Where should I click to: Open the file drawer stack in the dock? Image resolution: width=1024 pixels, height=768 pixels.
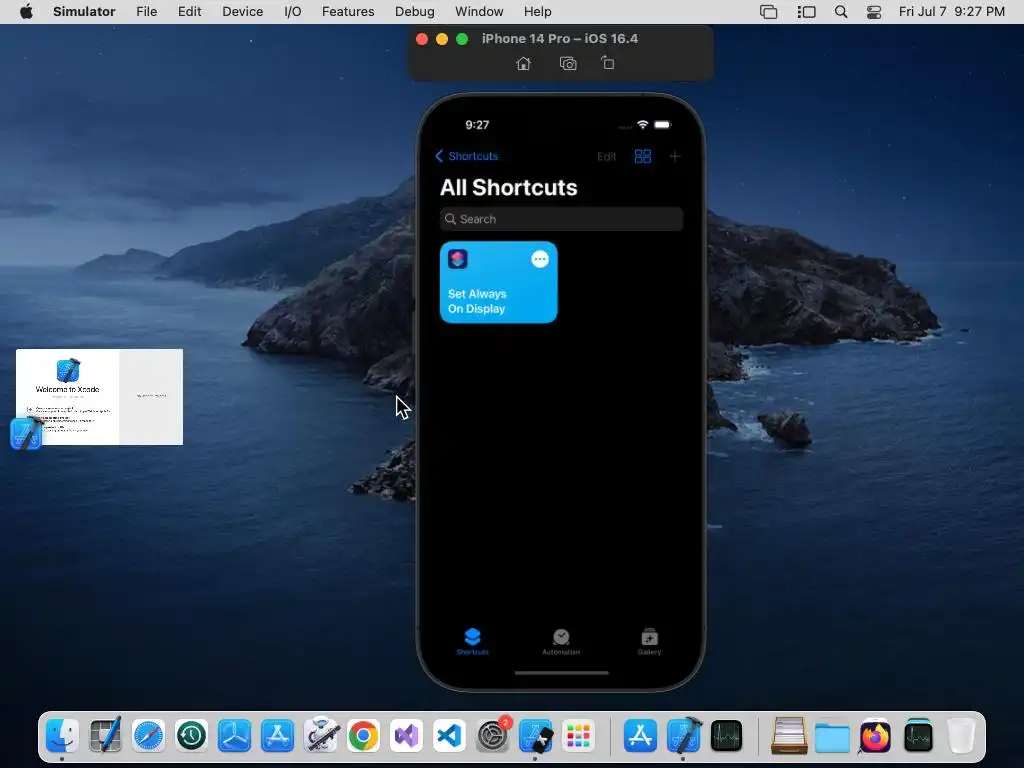pos(789,736)
